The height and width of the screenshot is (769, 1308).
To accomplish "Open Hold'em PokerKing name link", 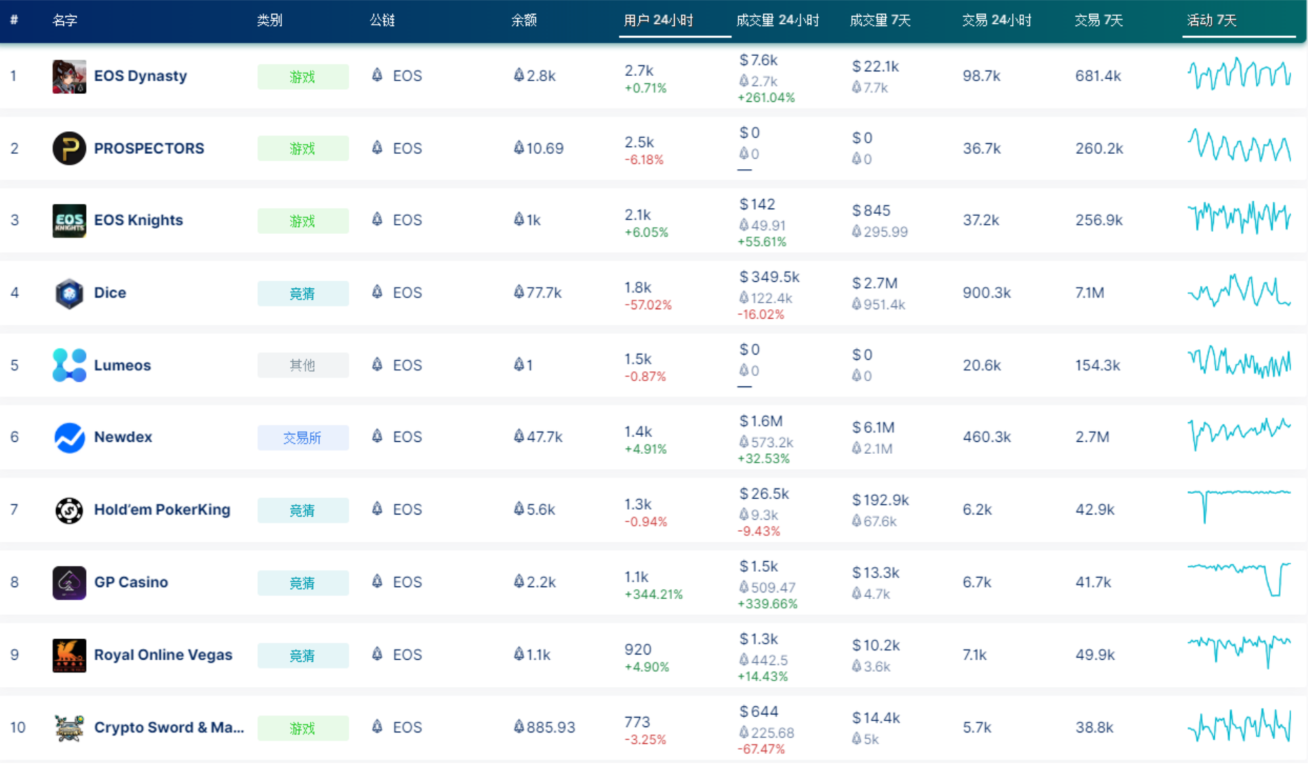I will [x=162, y=509].
